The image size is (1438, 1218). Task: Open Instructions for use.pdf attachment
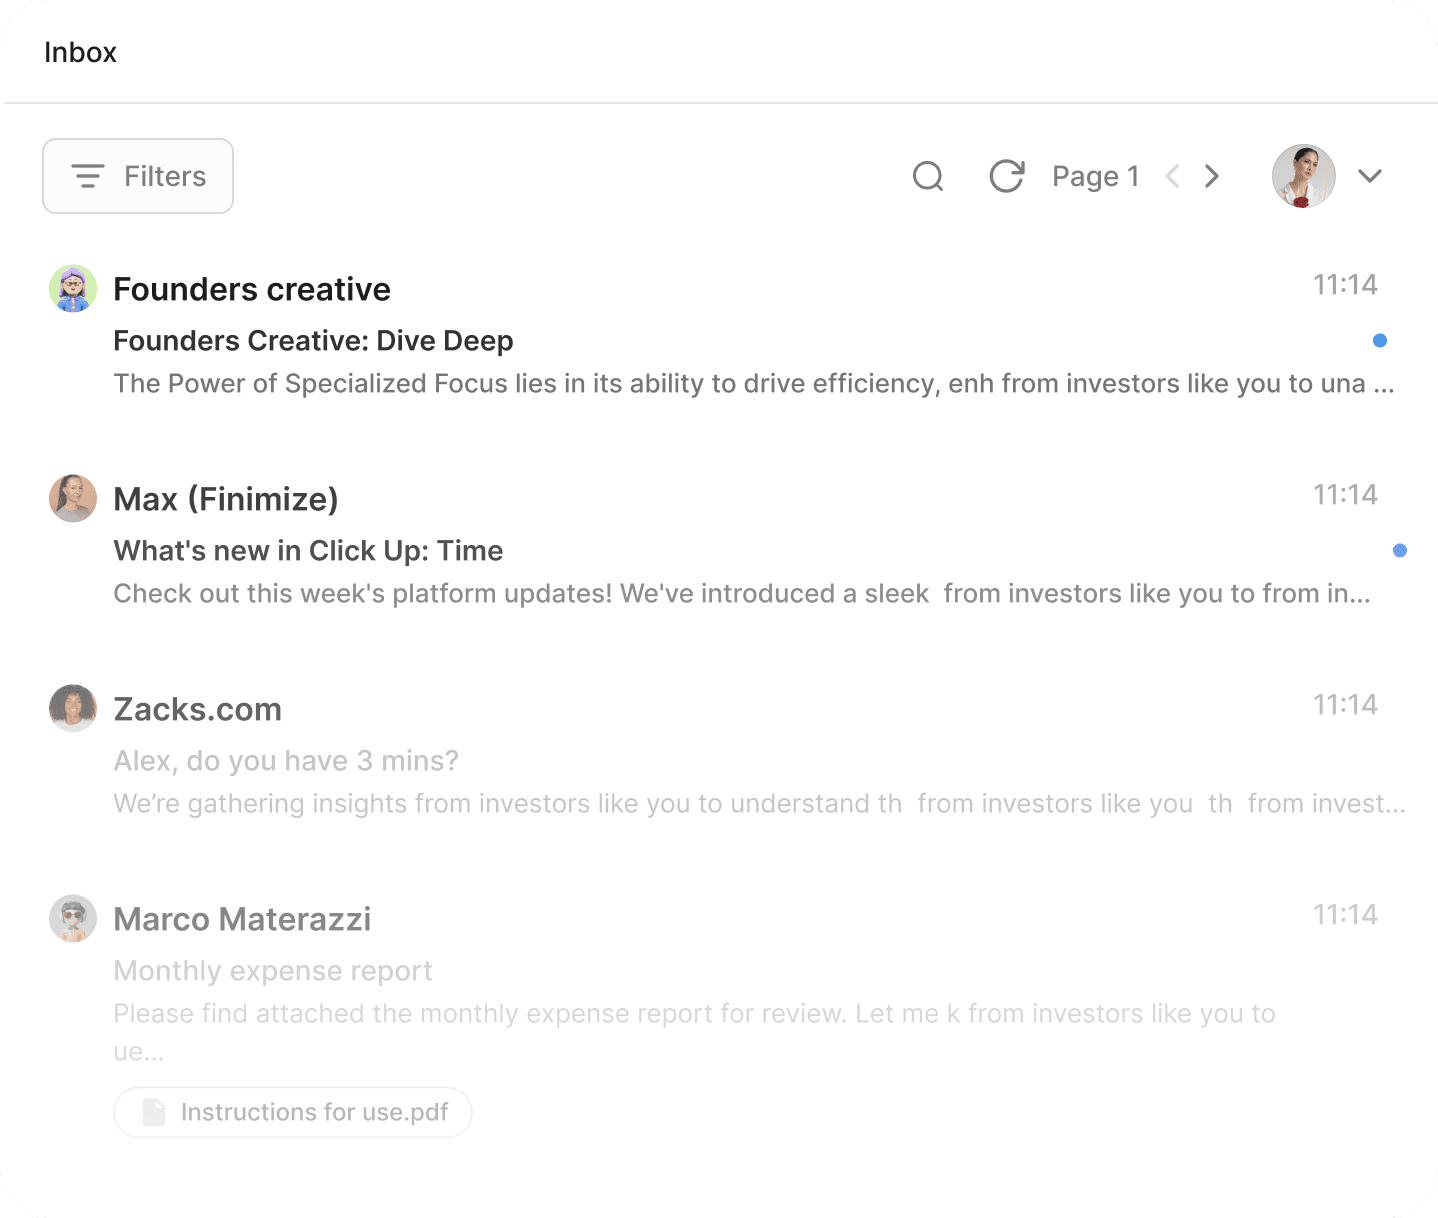click(313, 1112)
